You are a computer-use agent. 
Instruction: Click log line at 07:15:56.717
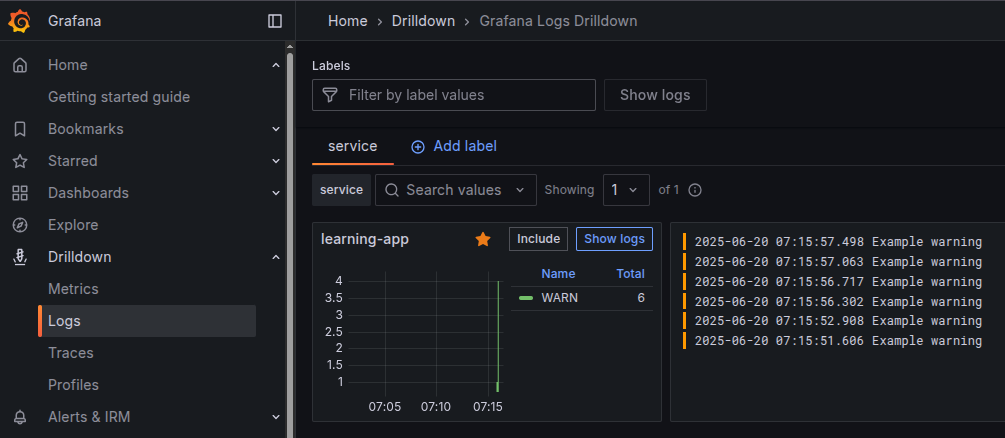pyautogui.click(x=838, y=282)
